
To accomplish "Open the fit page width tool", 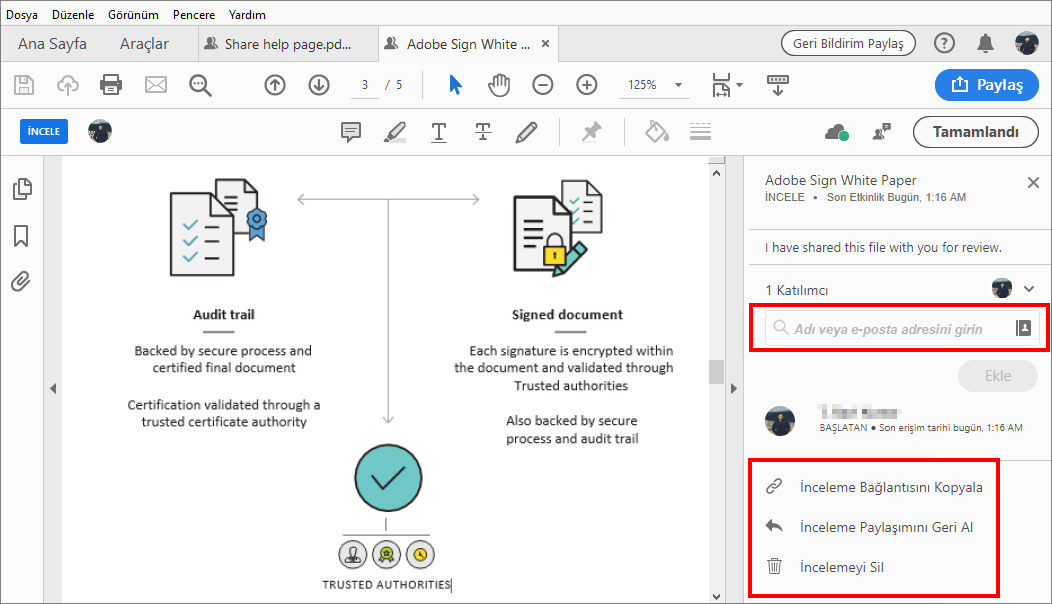I will [x=721, y=85].
